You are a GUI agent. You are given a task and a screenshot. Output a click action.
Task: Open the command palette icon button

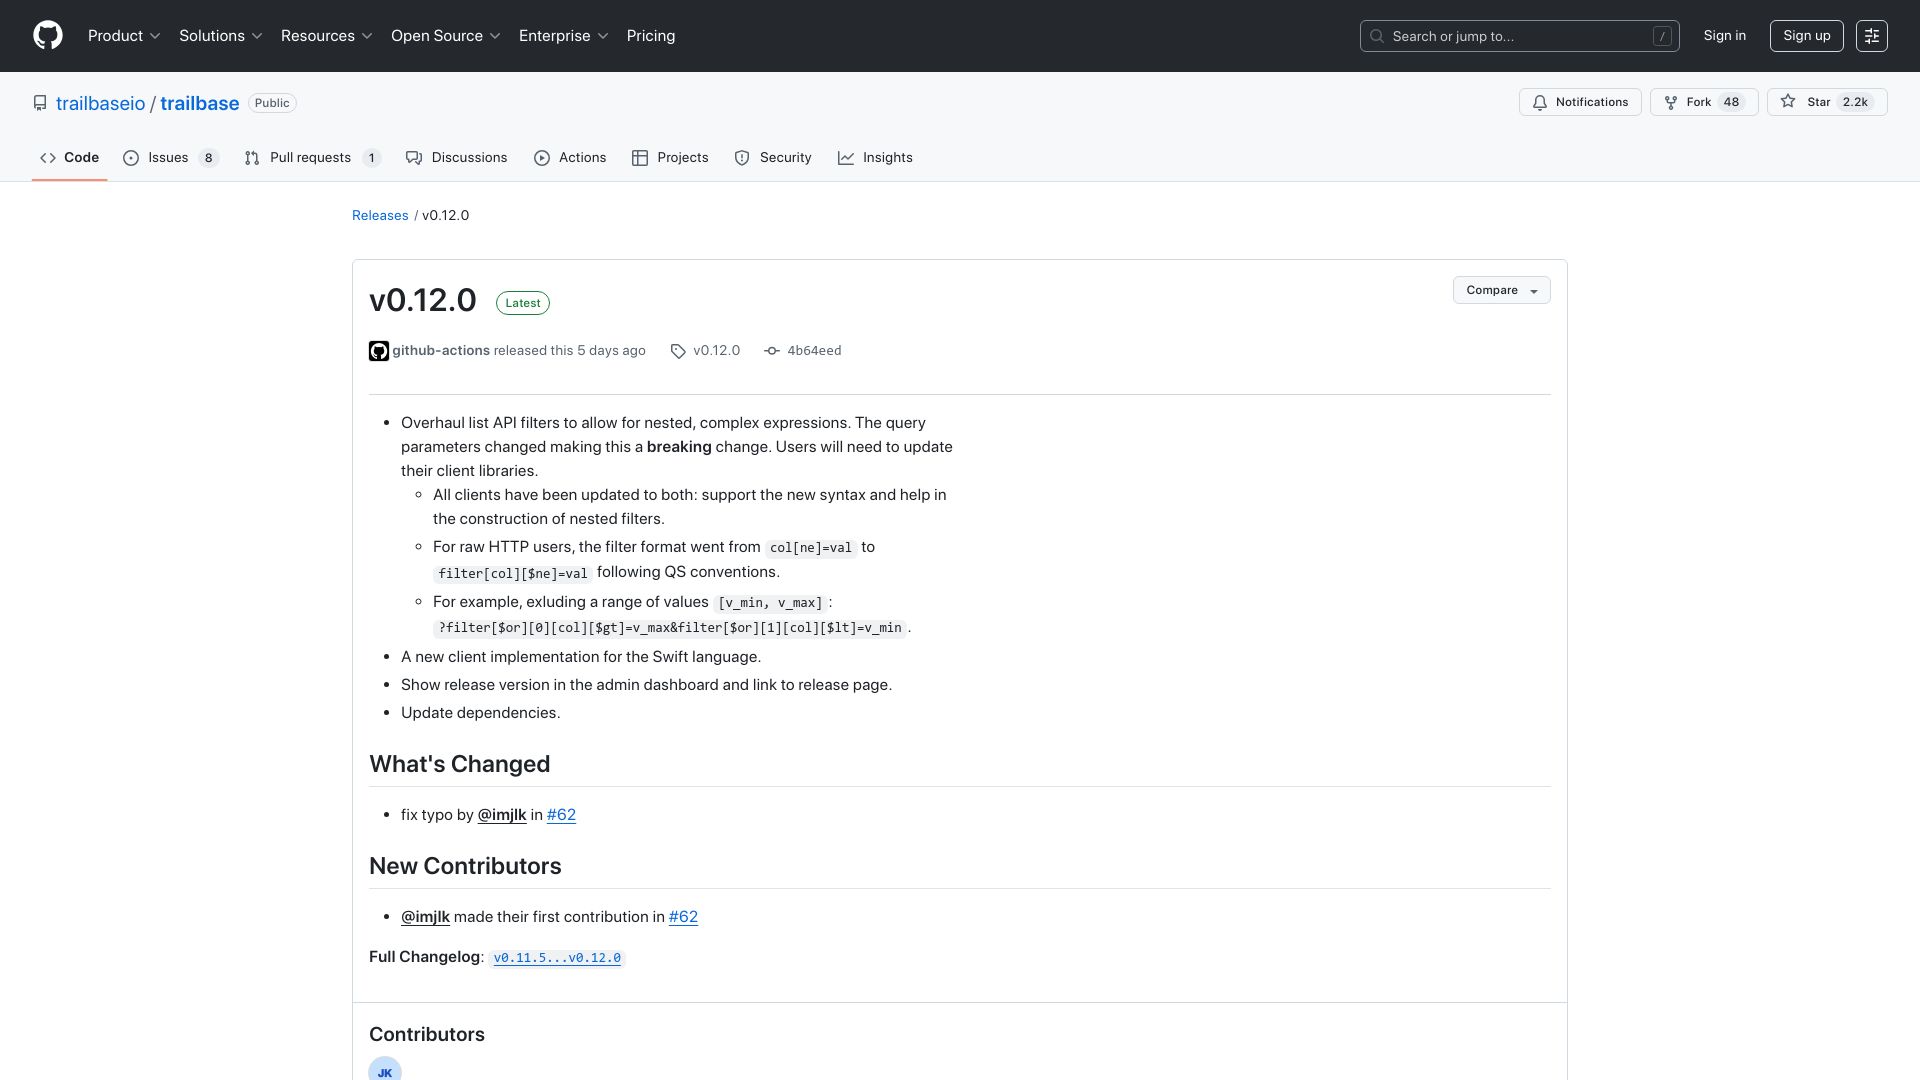tap(1872, 36)
